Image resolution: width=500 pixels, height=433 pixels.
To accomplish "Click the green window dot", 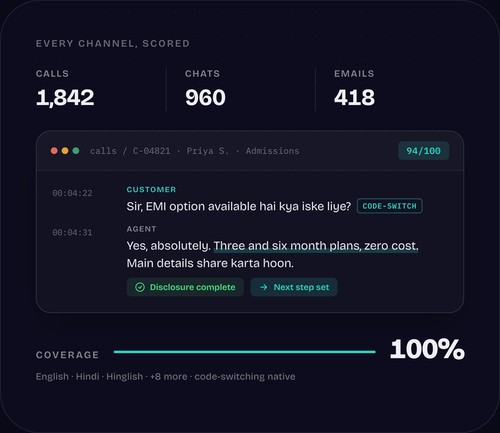I will tap(76, 151).
